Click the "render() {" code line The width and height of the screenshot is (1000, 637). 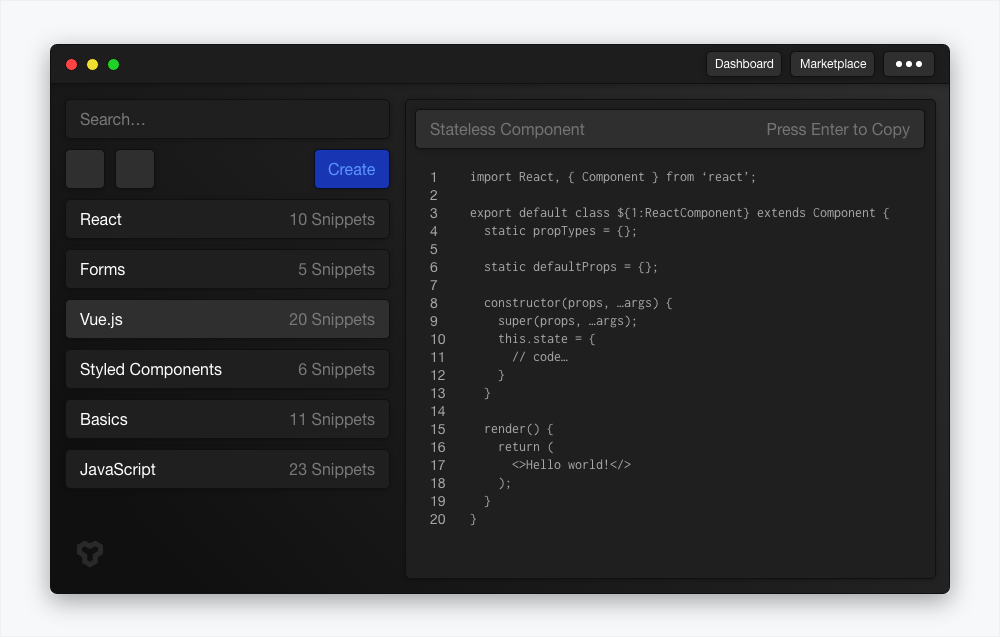[518, 429]
